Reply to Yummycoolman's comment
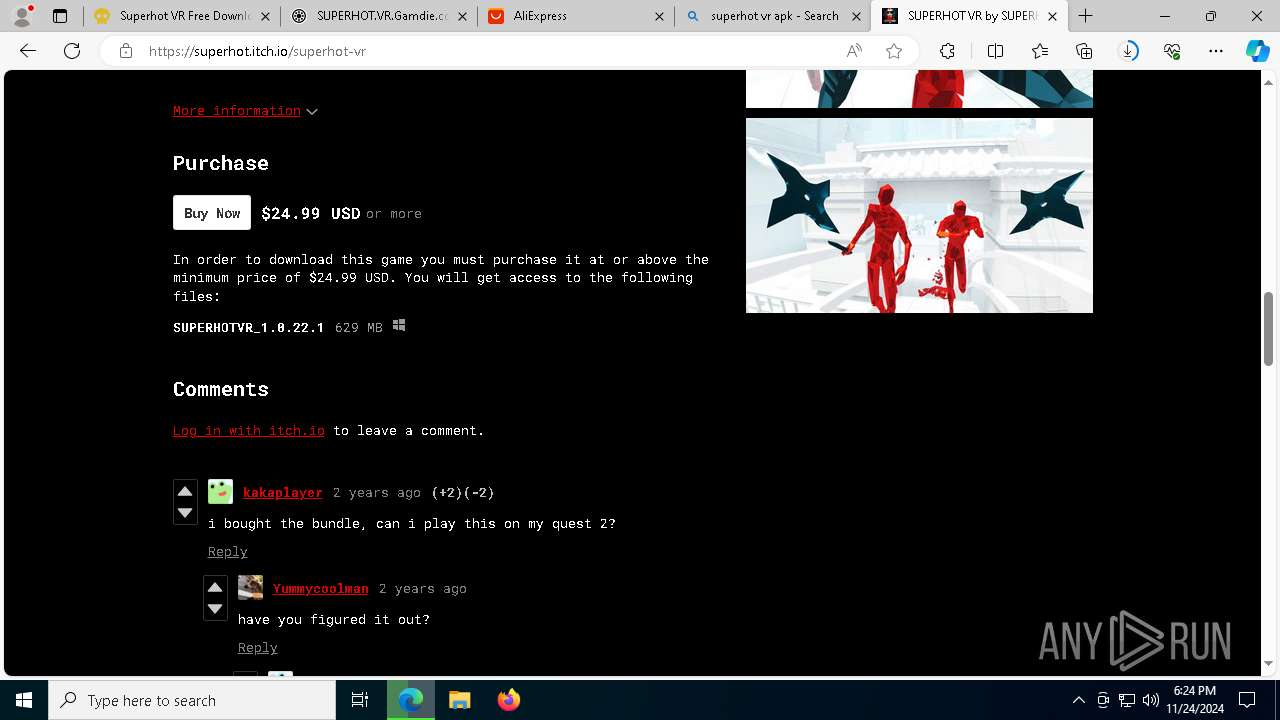Viewport: 1280px width, 720px height. (x=258, y=648)
